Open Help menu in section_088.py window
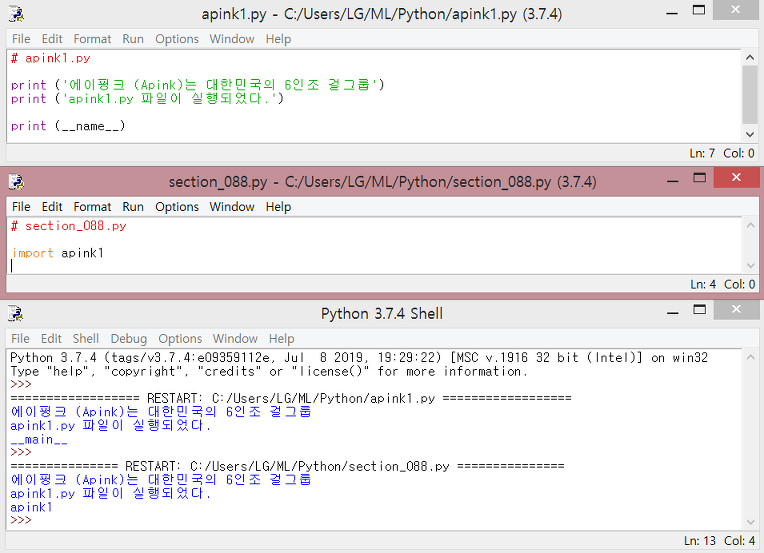The image size is (764, 553). pos(278,207)
